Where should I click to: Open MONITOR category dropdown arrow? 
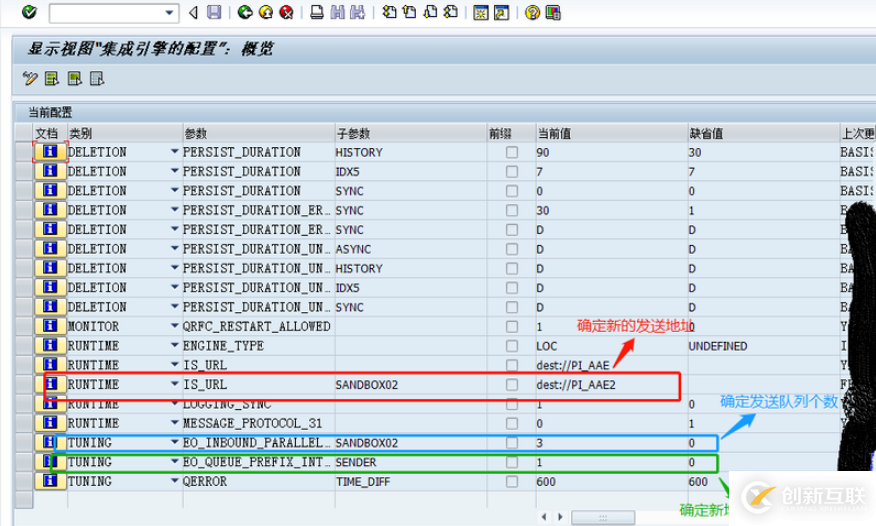click(175, 326)
